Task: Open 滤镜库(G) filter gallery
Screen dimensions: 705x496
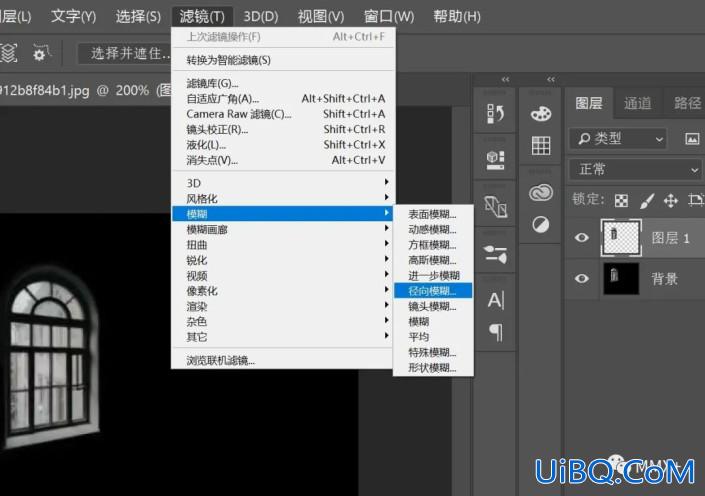Action: (x=282, y=83)
